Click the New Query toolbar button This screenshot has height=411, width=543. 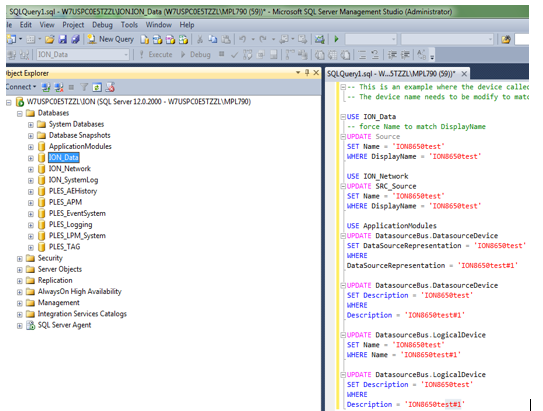click(x=110, y=39)
